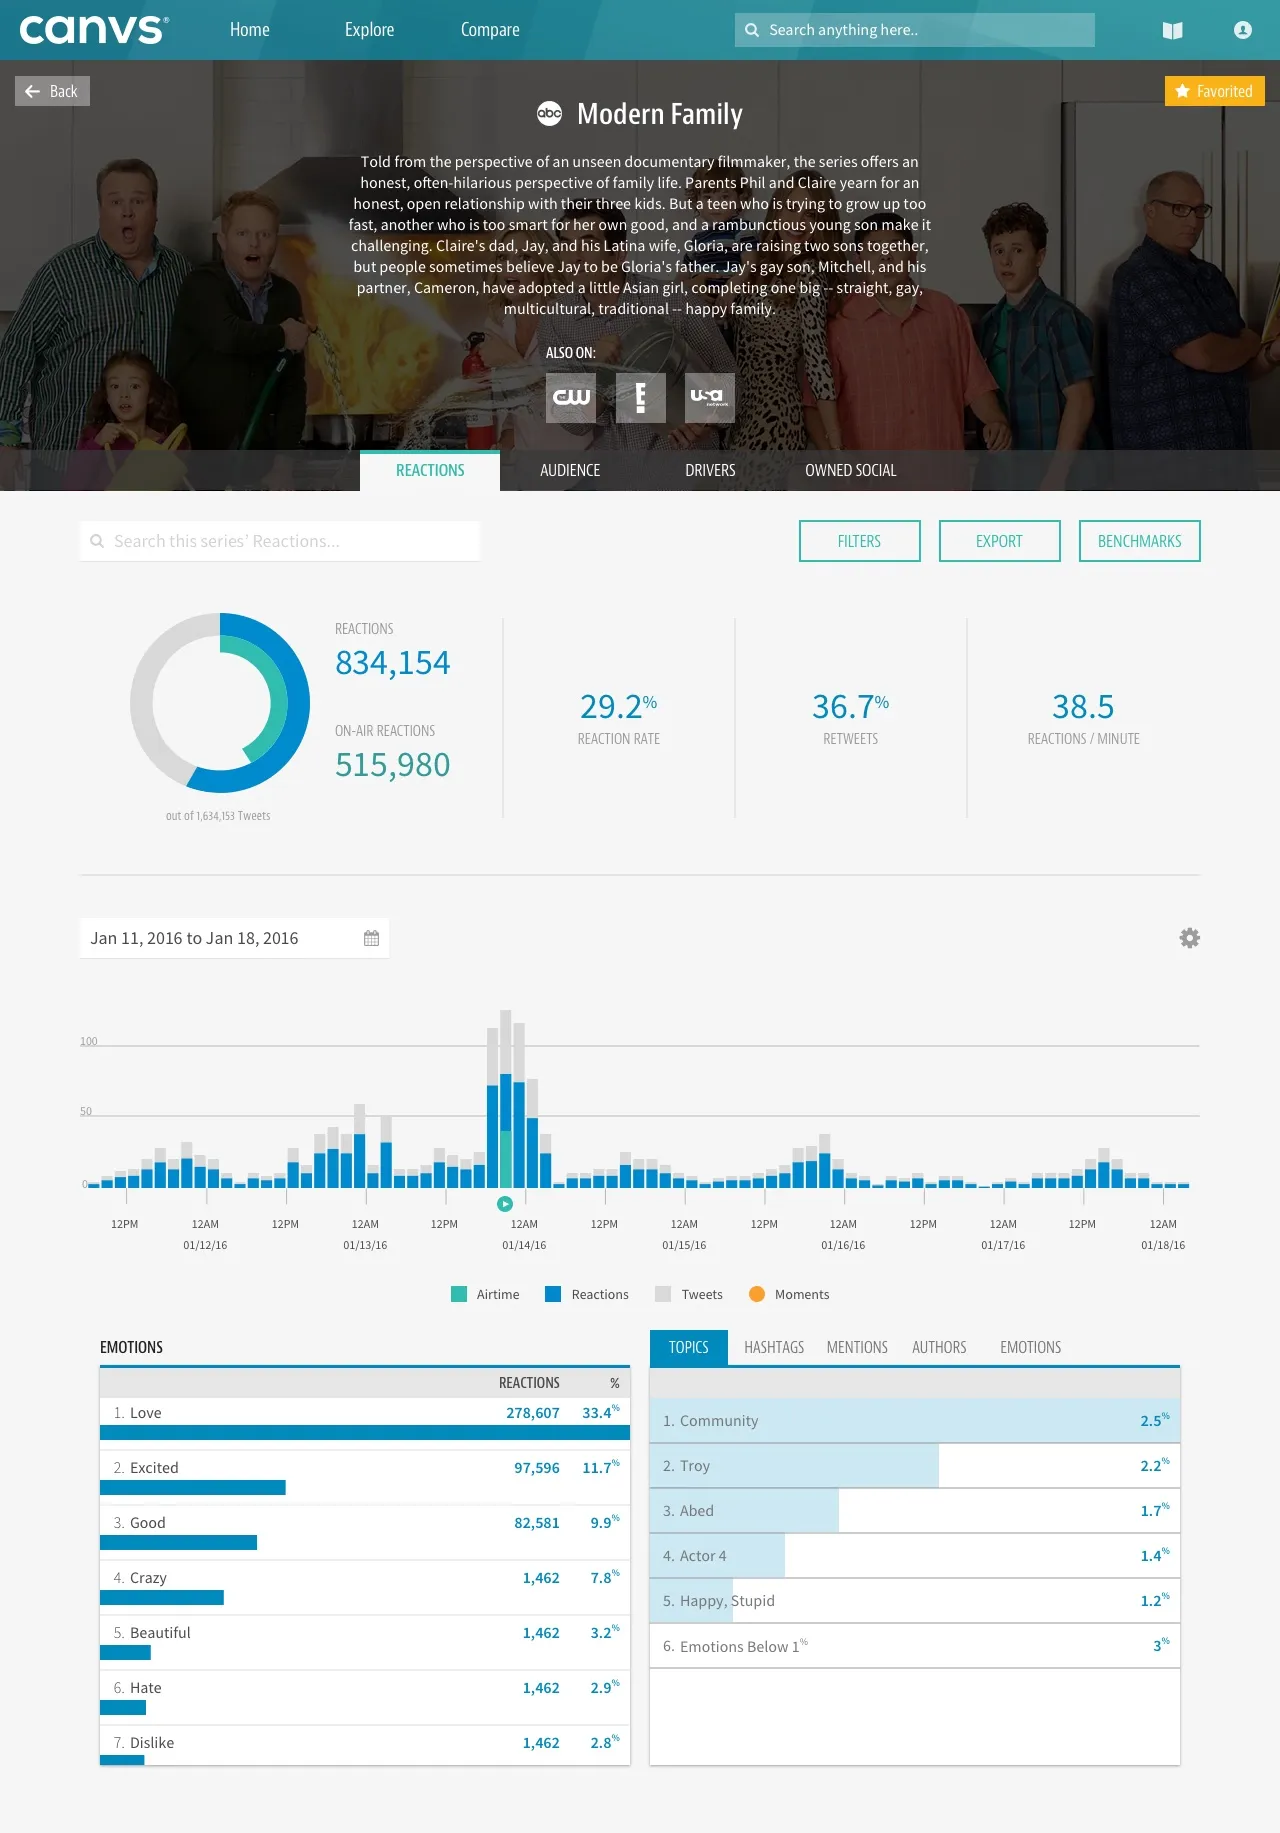
Task: Open the user profile icon
Action: coord(1242,30)
